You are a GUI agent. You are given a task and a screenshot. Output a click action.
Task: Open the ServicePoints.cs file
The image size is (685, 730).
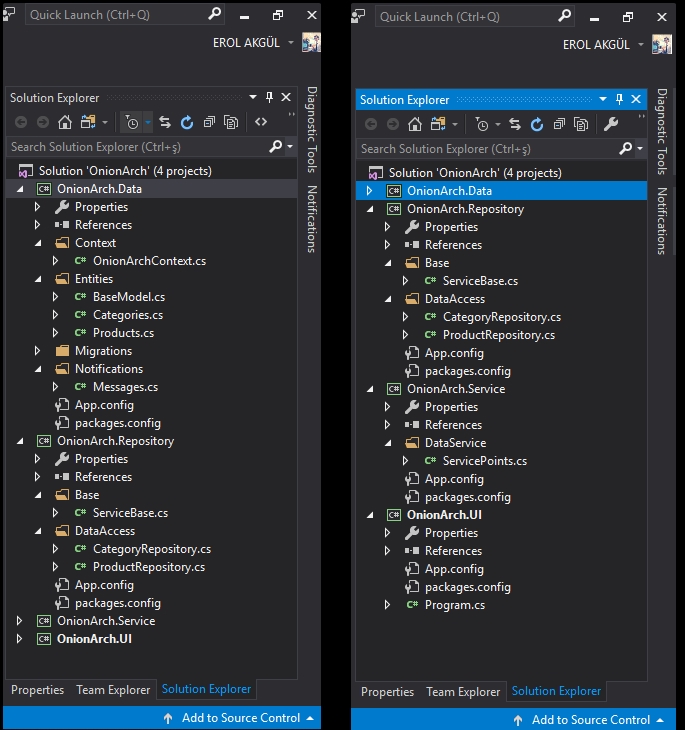[x=484, y=461]
